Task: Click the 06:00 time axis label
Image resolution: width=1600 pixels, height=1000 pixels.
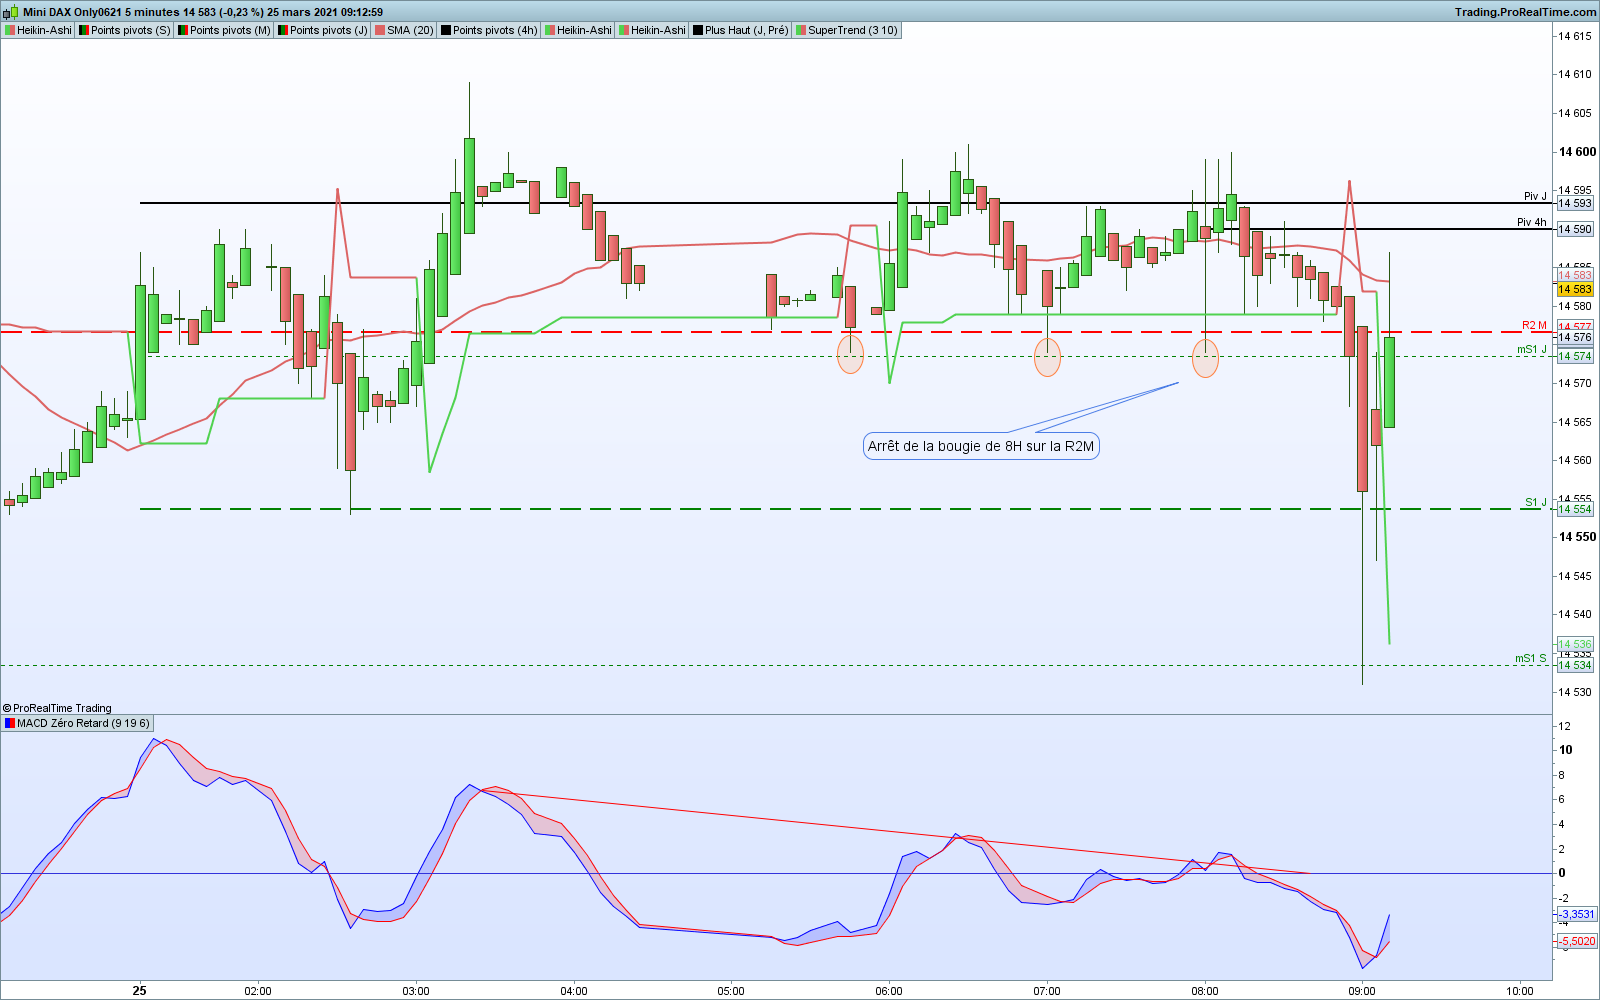Action: click(889, 991)
